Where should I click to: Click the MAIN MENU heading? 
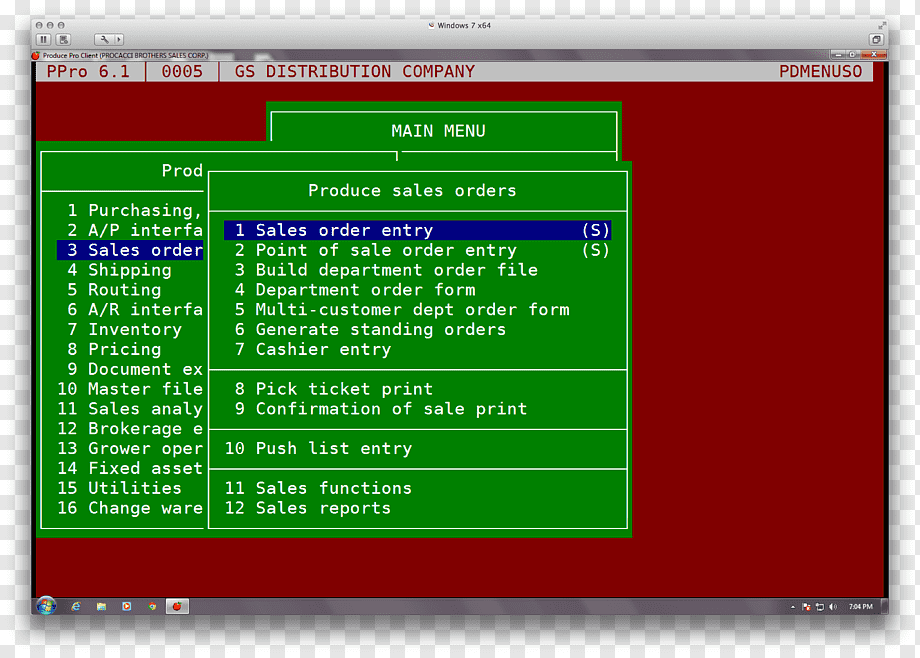pos(438,131)
